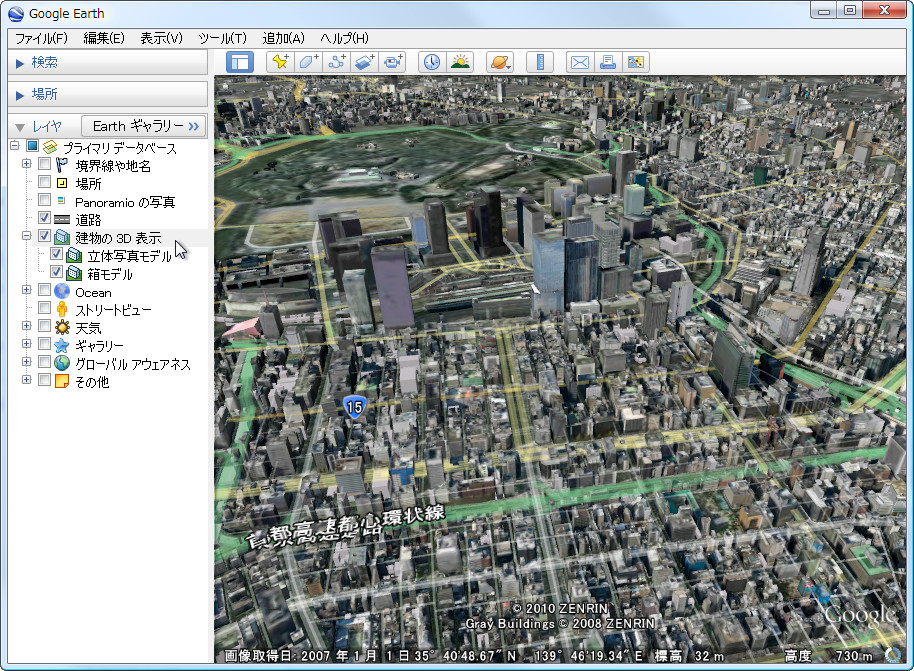
Task: Uncheck the 立体写真モデル layer
Action: tap(57, 254)
